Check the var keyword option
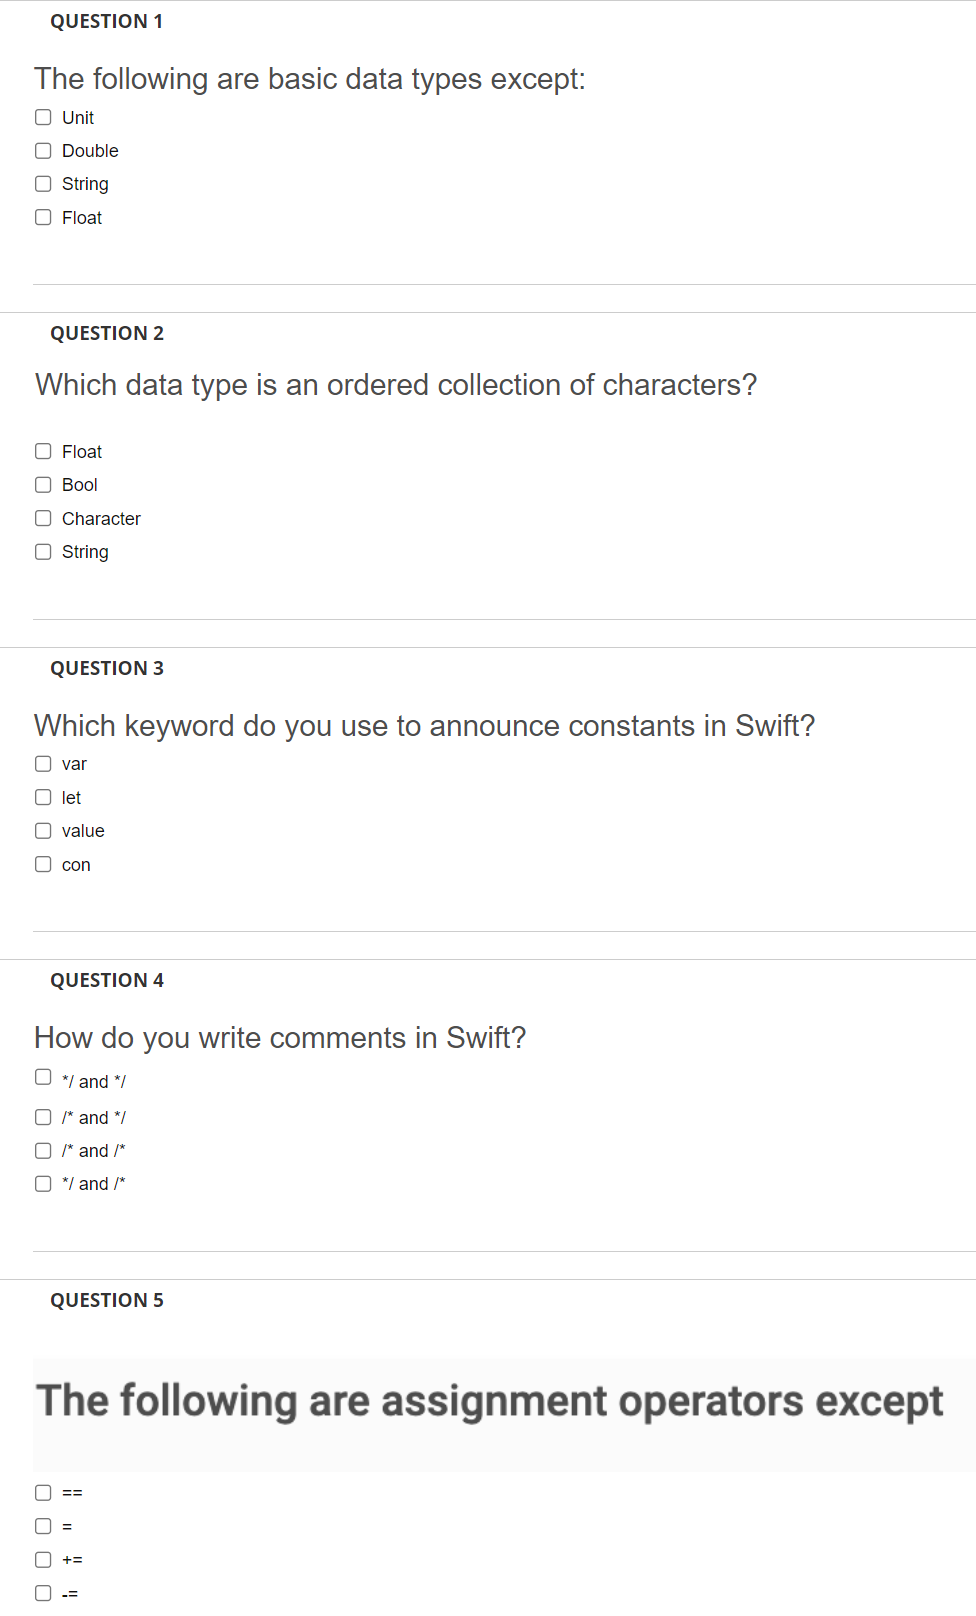 click(43, 764)
